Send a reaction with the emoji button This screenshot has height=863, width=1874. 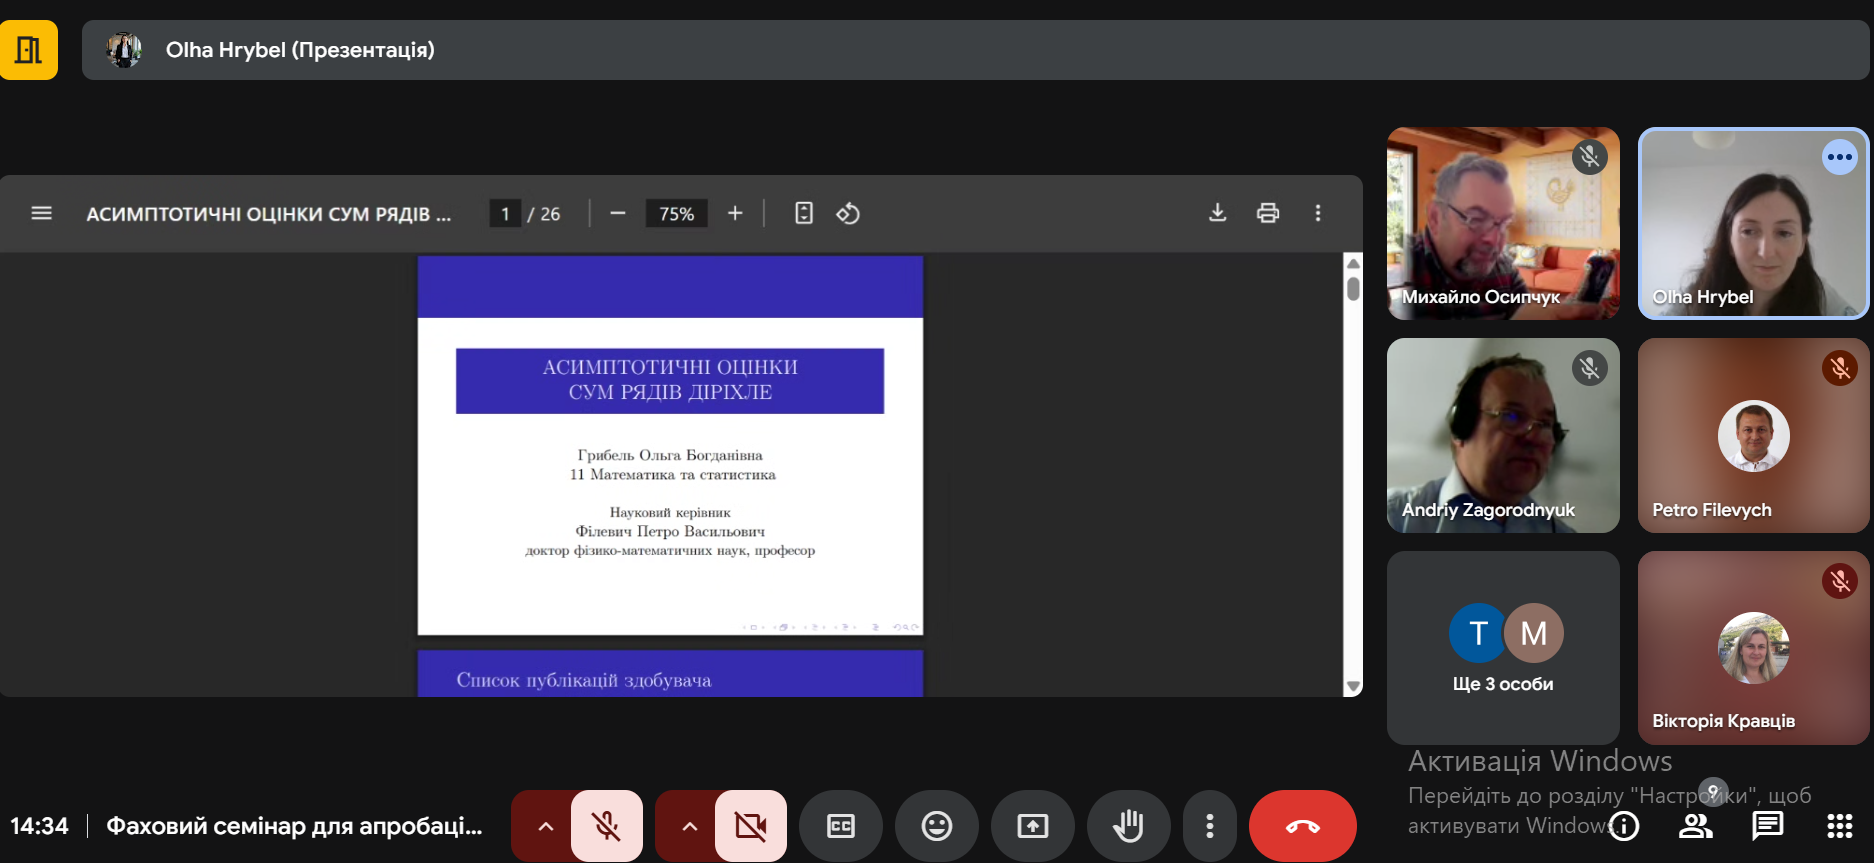pyautogui.click(x=936, y=826)
